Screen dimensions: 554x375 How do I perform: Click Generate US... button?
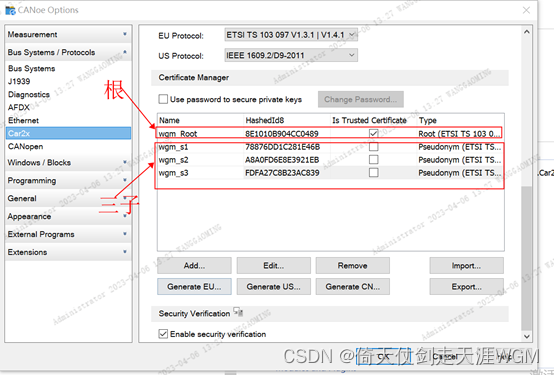273,287
